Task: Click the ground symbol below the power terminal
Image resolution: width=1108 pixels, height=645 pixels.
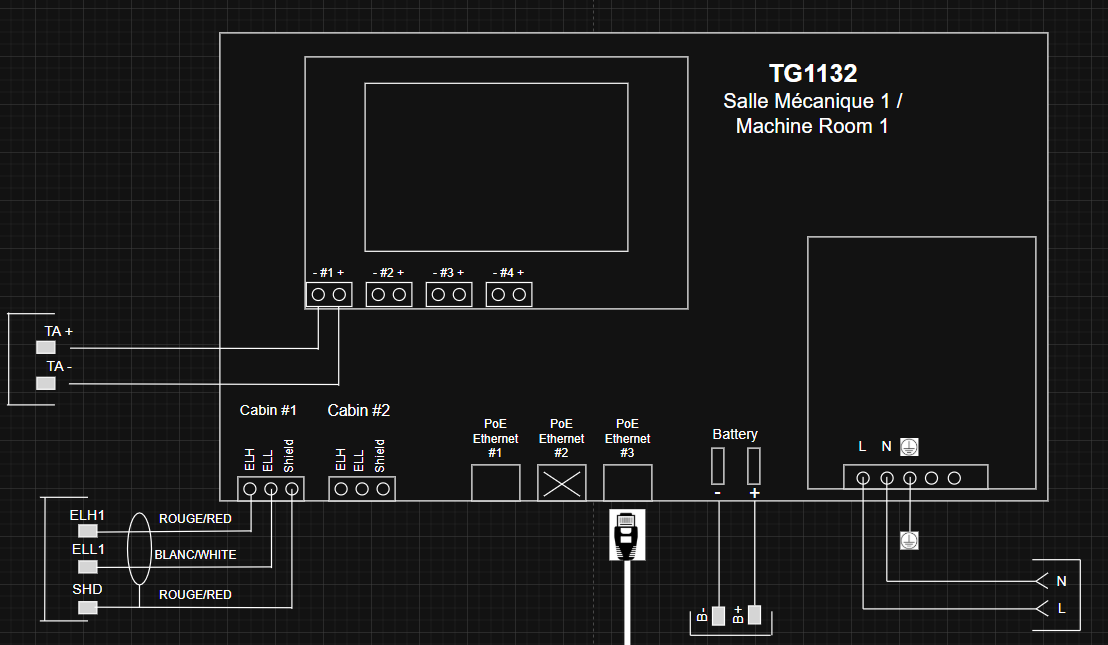Action: [909, 540]
